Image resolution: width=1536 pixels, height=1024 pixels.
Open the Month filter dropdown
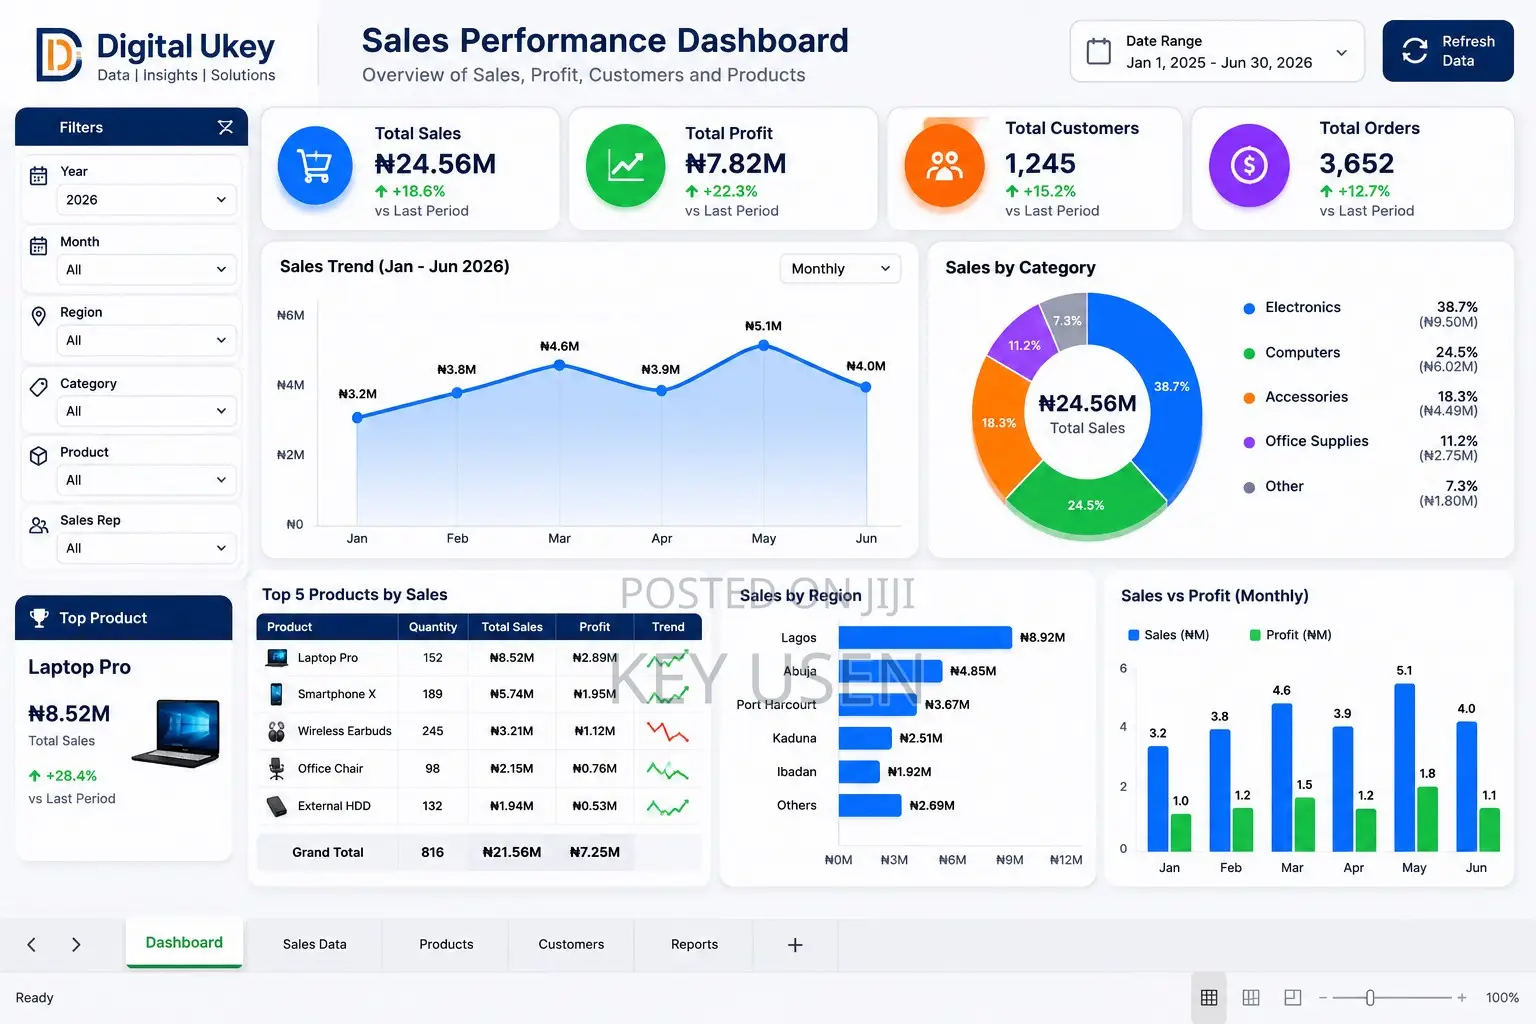146,270
